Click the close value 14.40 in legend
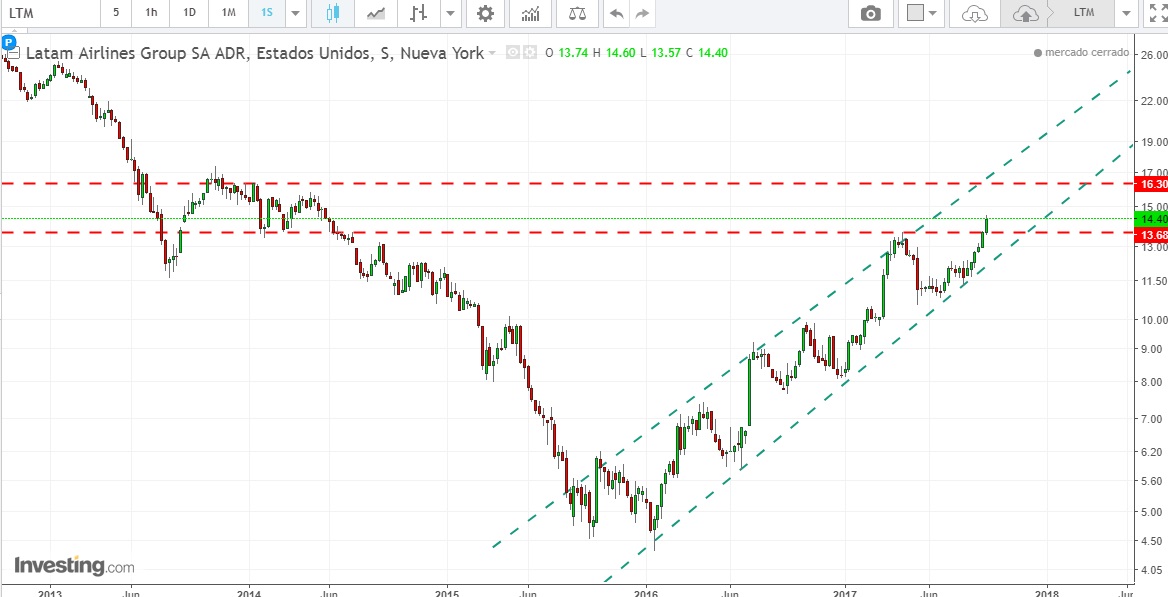This screenshot has height=597, width=1168. [x=712, y=53]
